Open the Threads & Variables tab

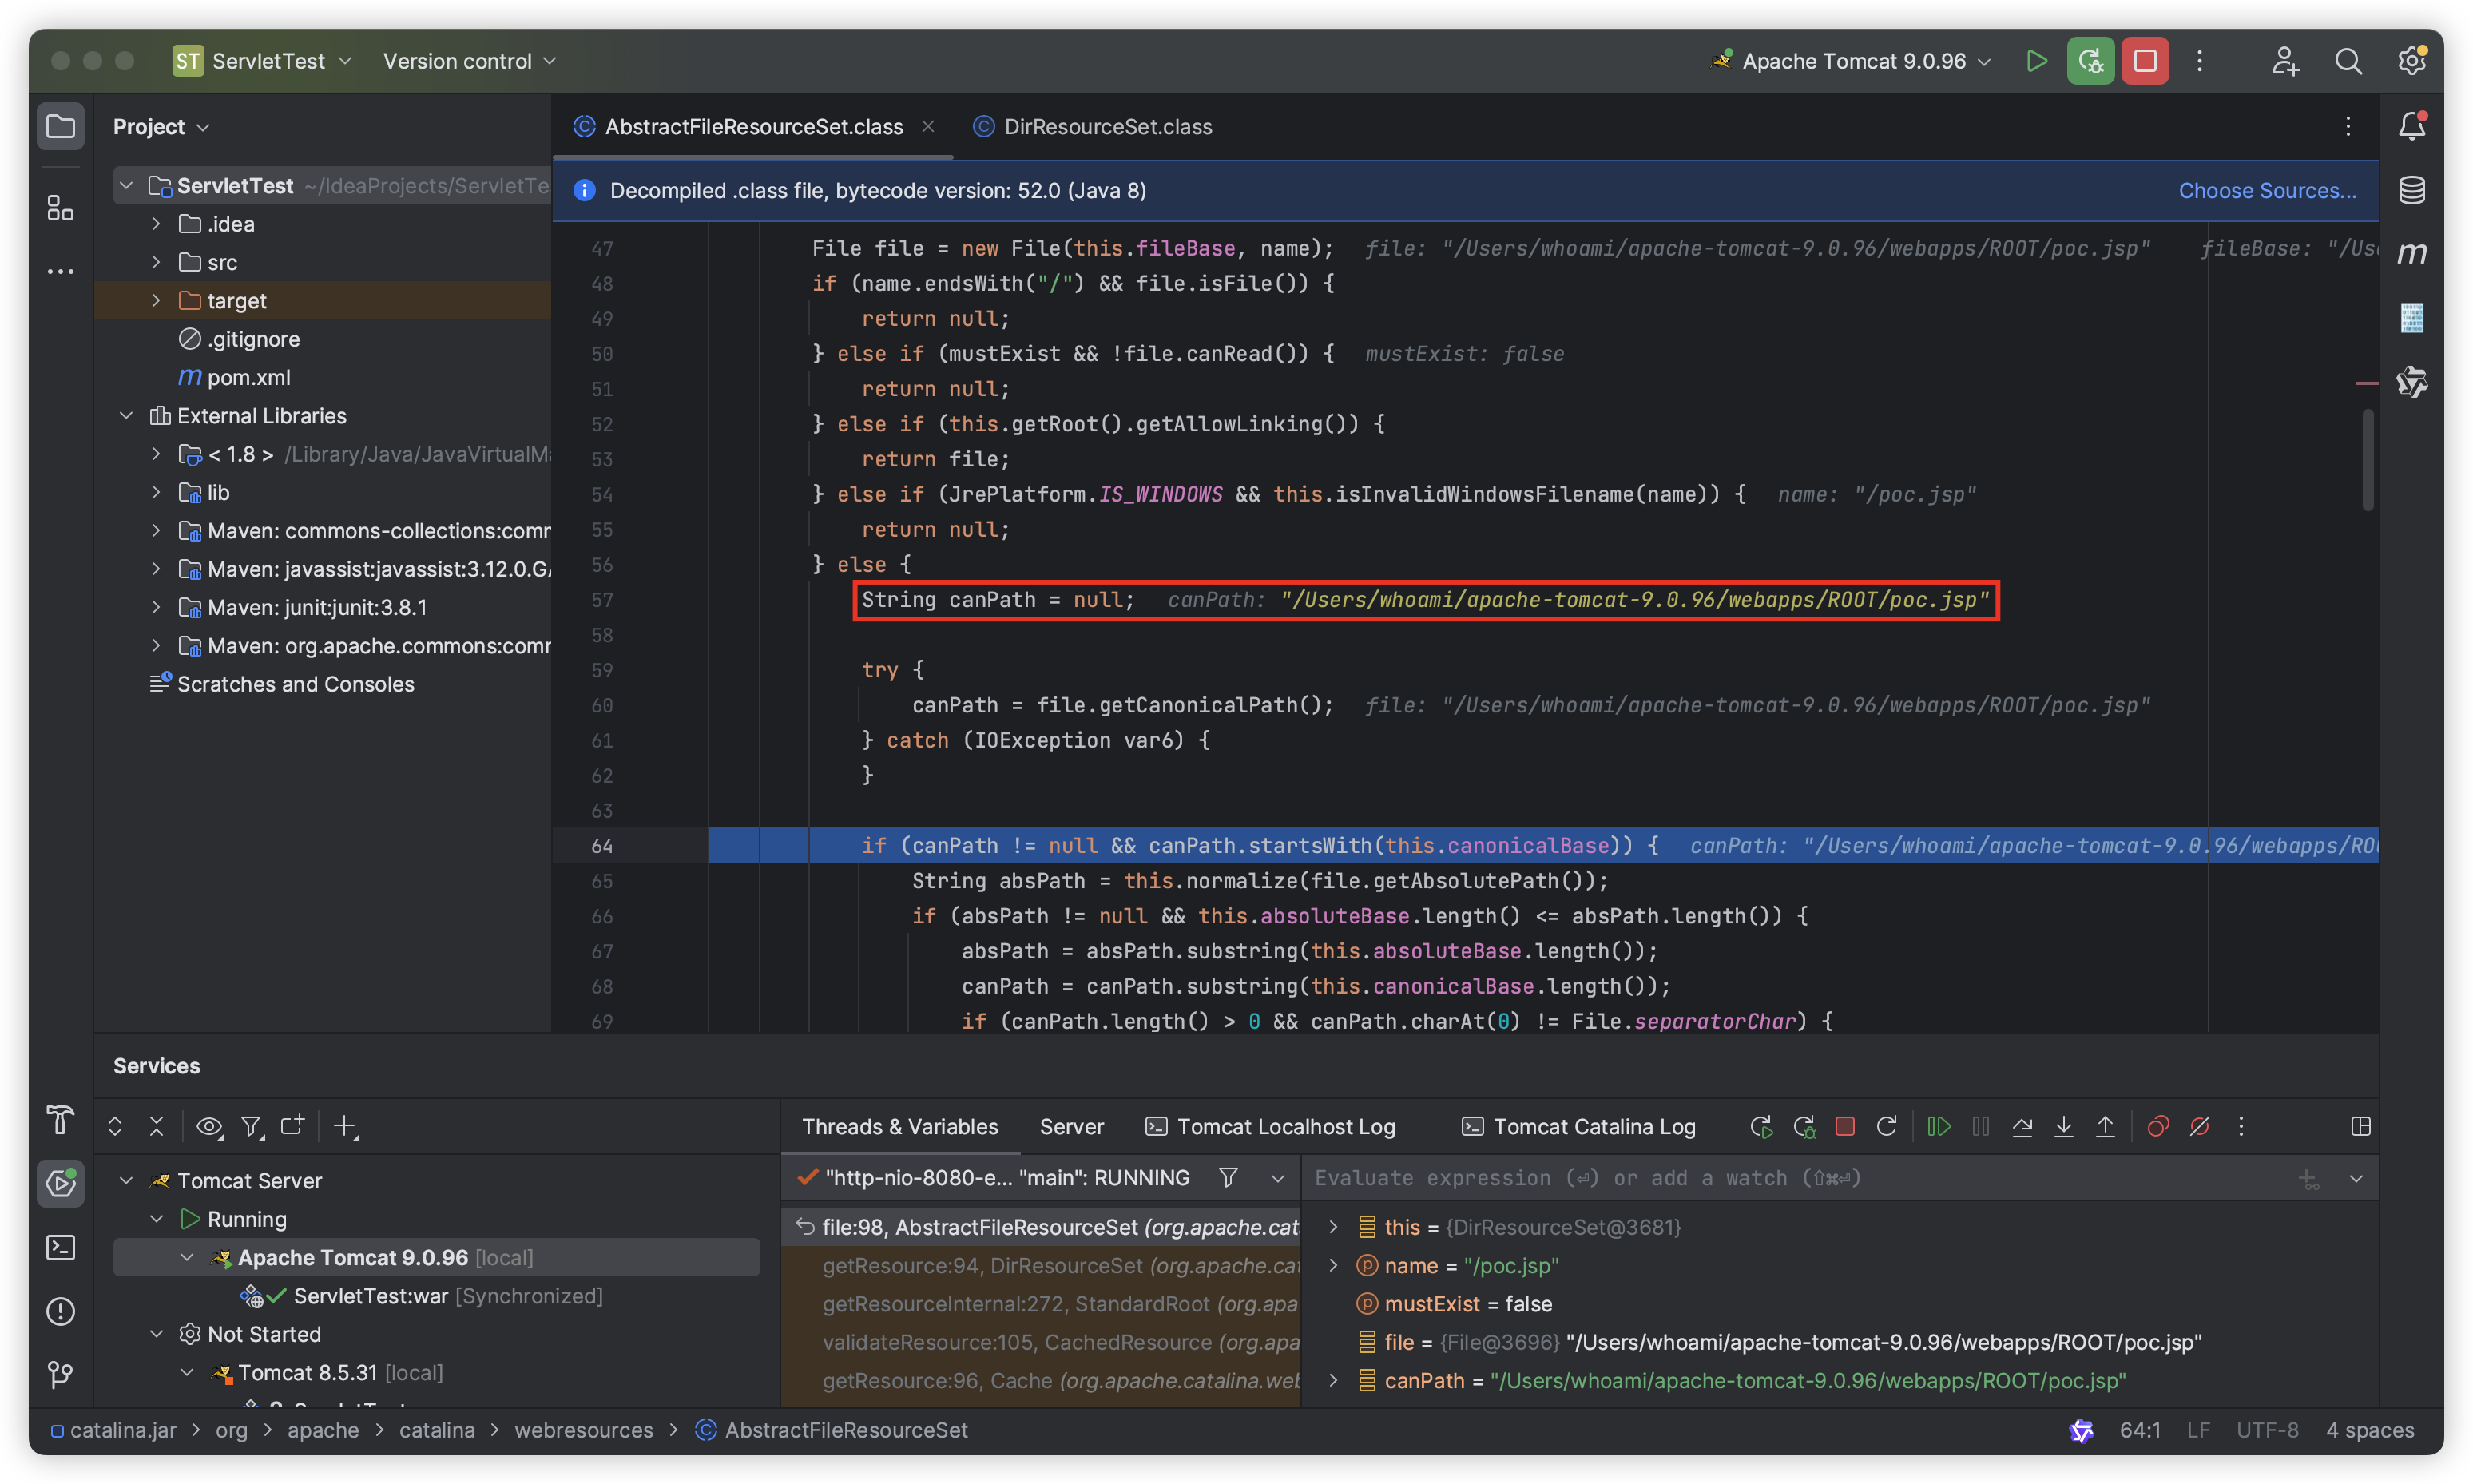pos(900,1127)
